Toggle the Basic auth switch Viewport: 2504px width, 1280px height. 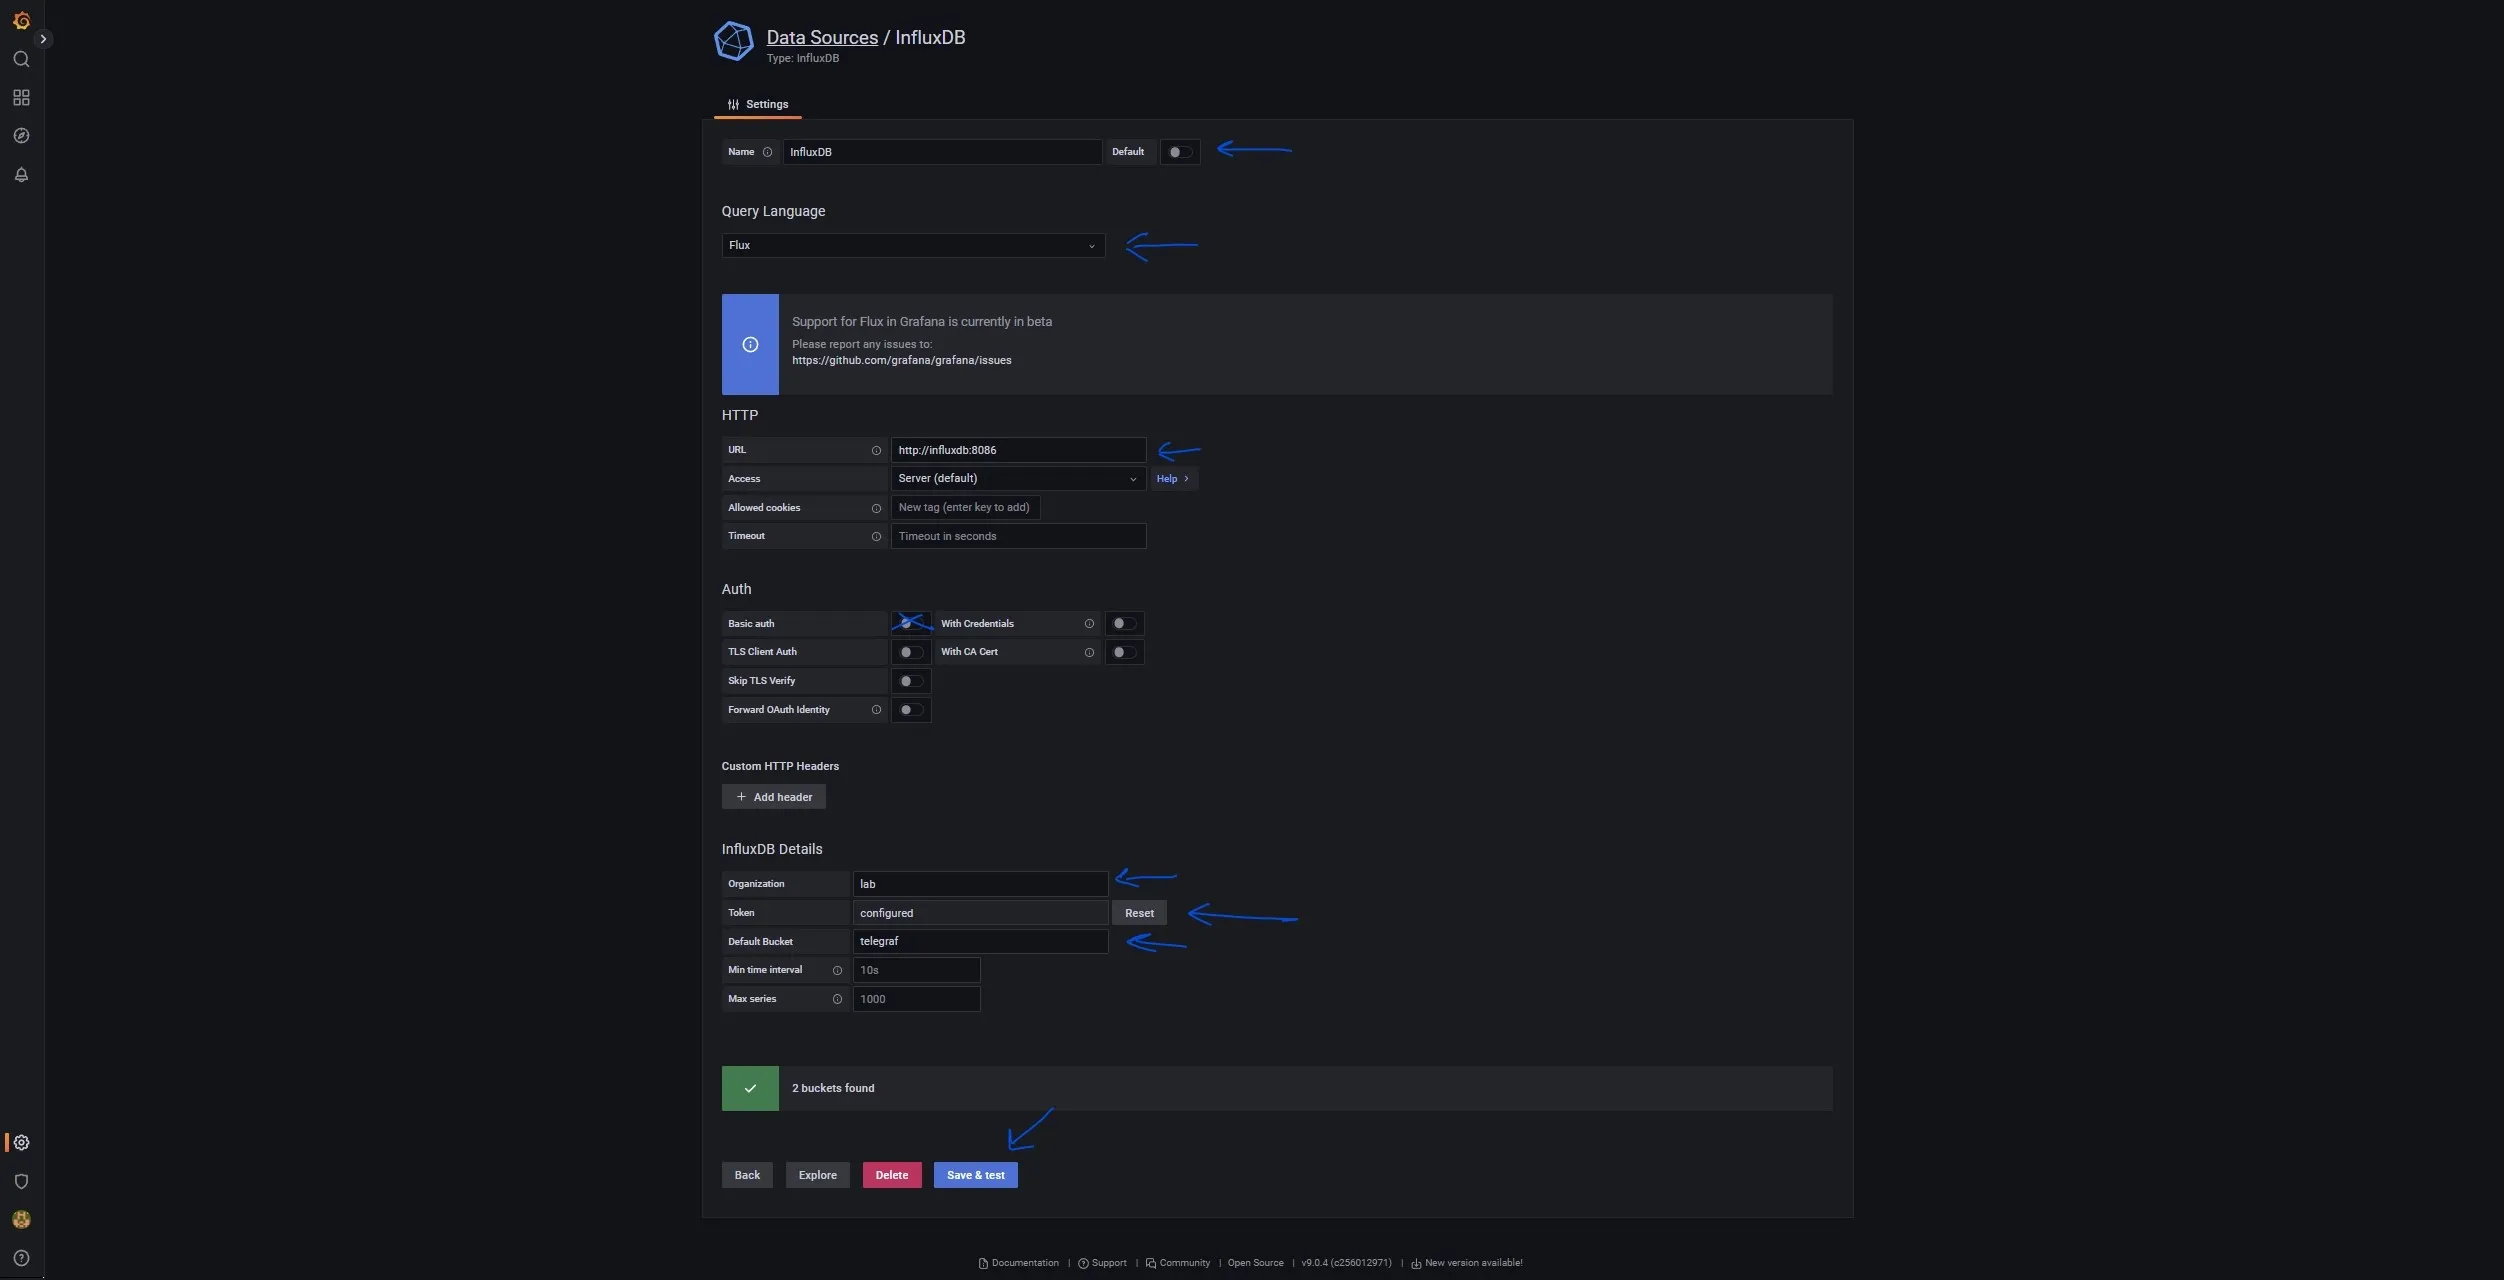pos(910,623)
